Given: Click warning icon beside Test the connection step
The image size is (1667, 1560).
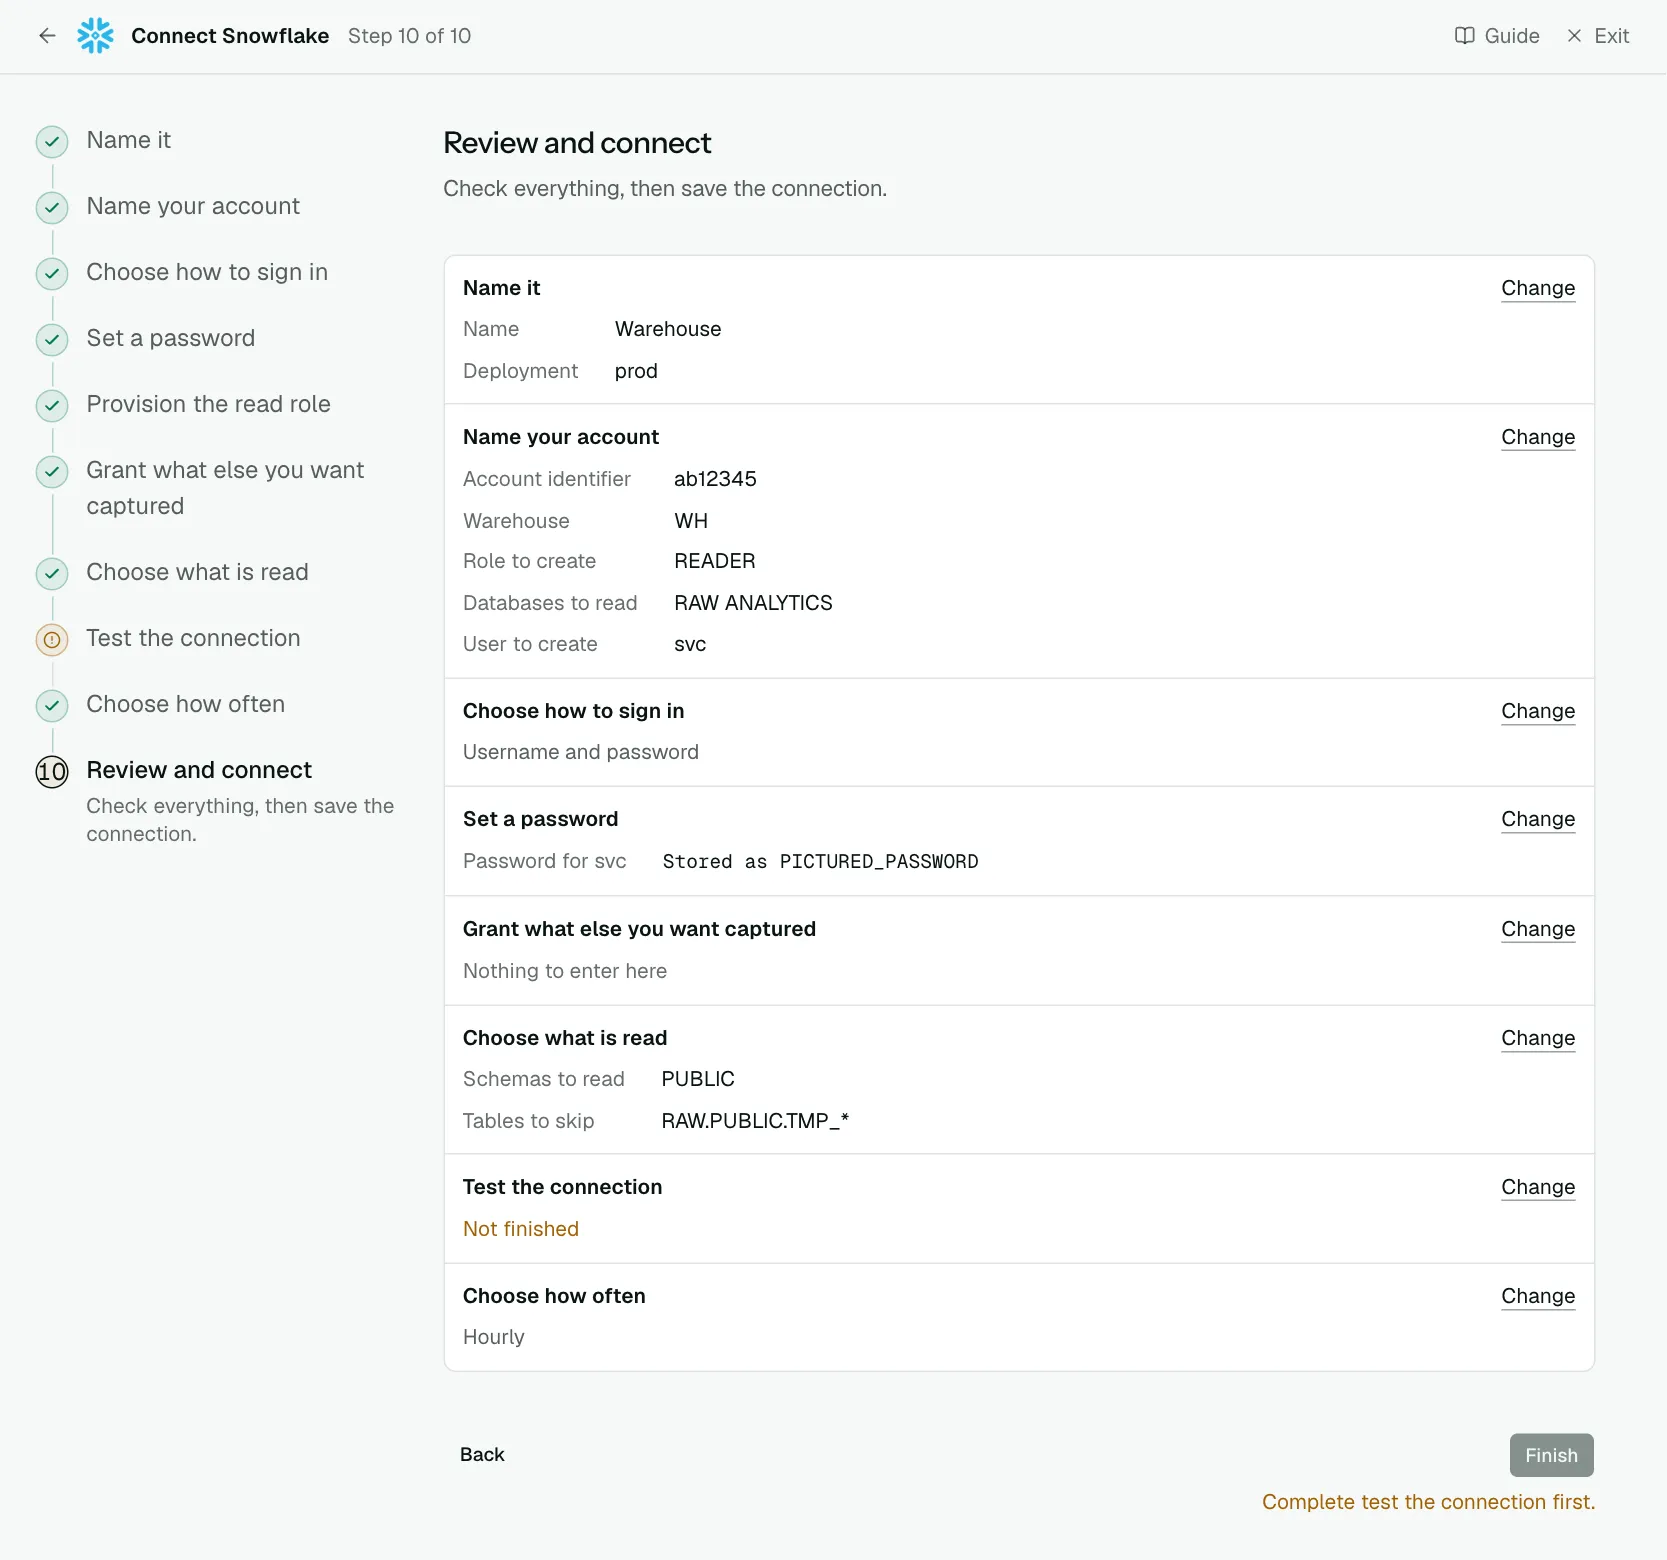Looking at the screenshot, I should point(52,640).
